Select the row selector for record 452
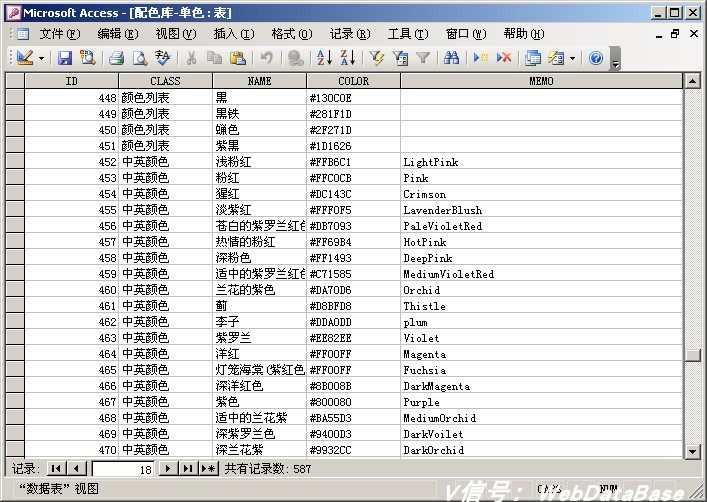707x502 pixels. click(x=15, y=161)
